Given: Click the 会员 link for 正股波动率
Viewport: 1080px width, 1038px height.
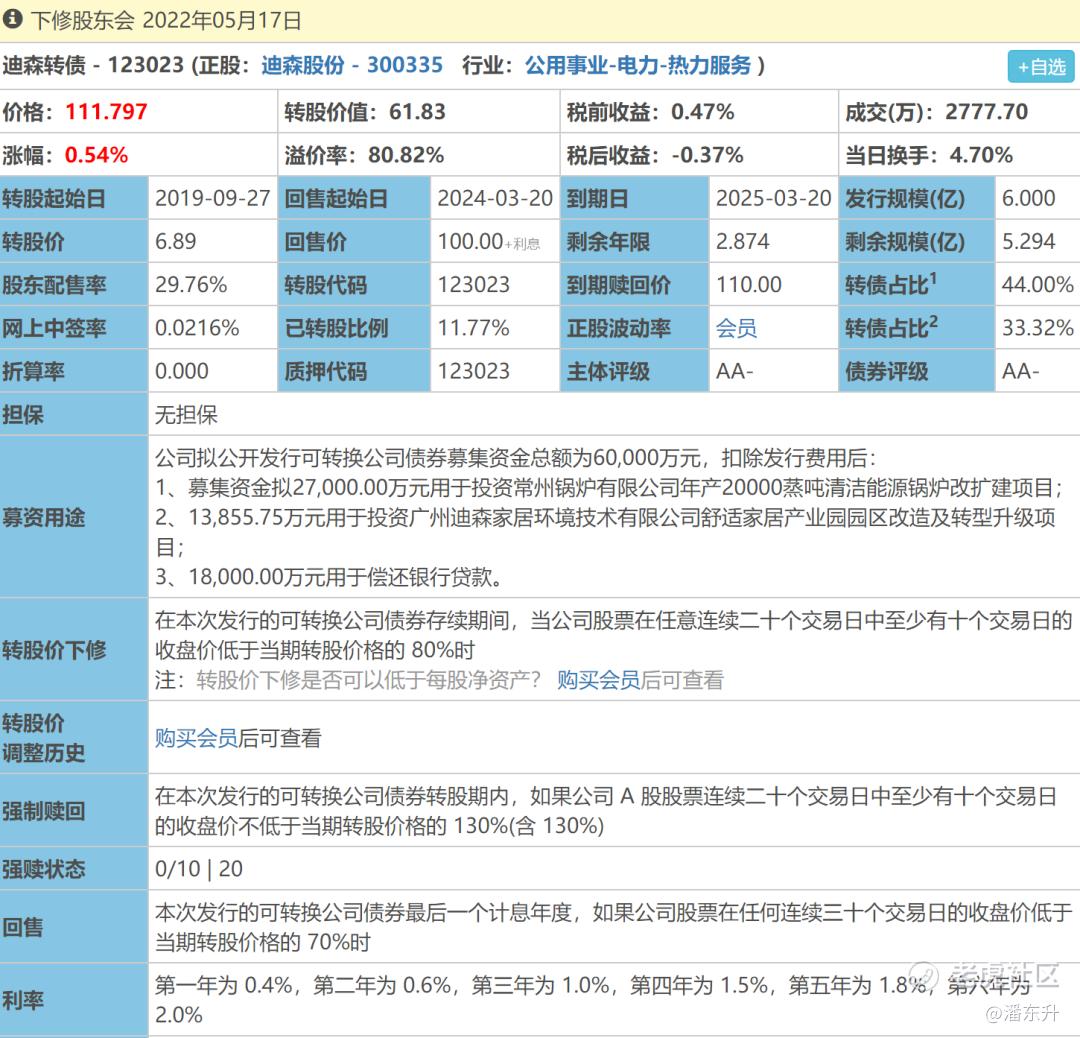Looking at the screenshot, I should [x=736, y=328].
